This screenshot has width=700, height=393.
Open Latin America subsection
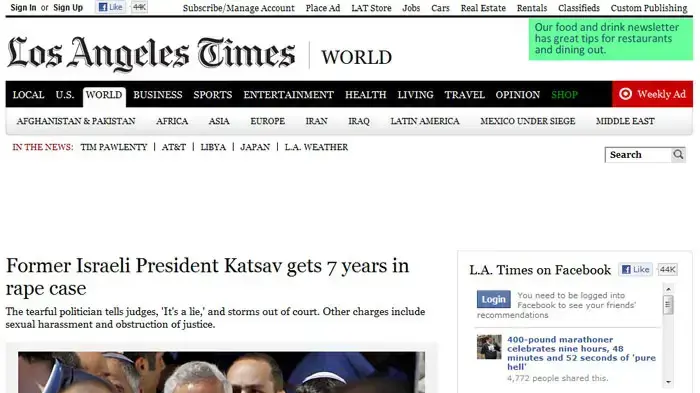click(425, 121)
